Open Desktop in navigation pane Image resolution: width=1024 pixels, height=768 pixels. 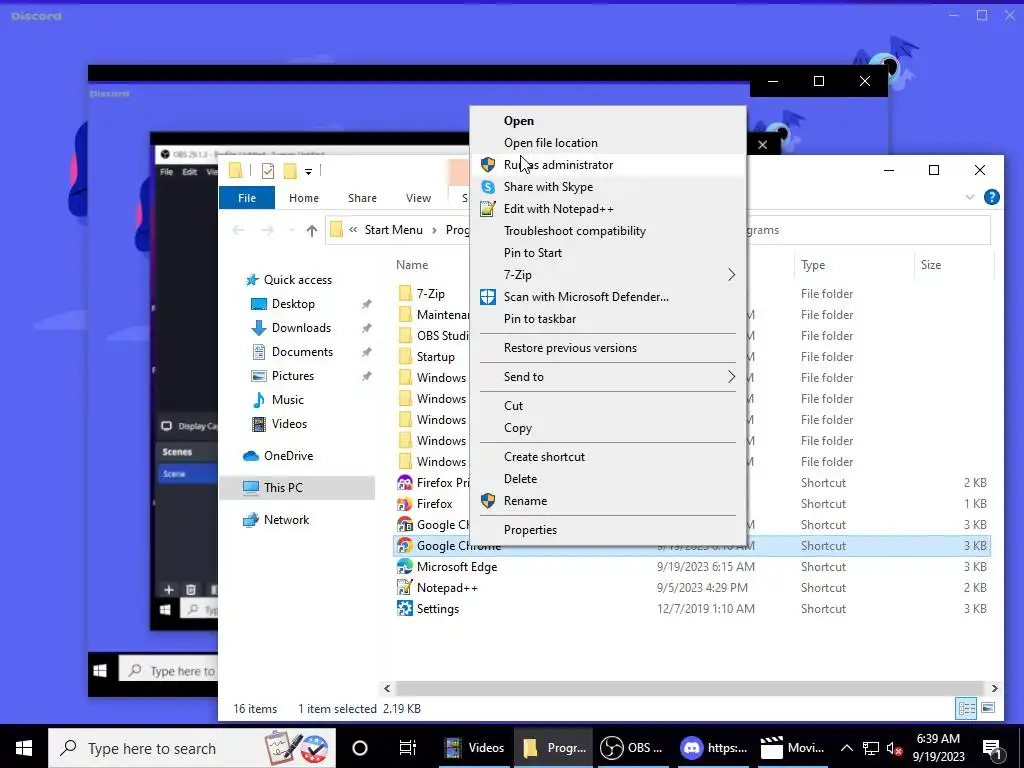(x=293, y=304)
